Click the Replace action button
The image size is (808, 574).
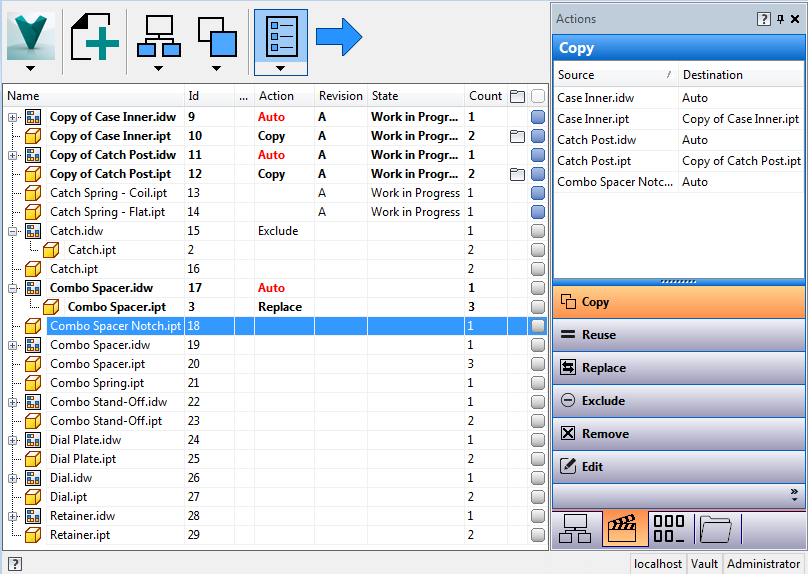(x=679, y=368)
